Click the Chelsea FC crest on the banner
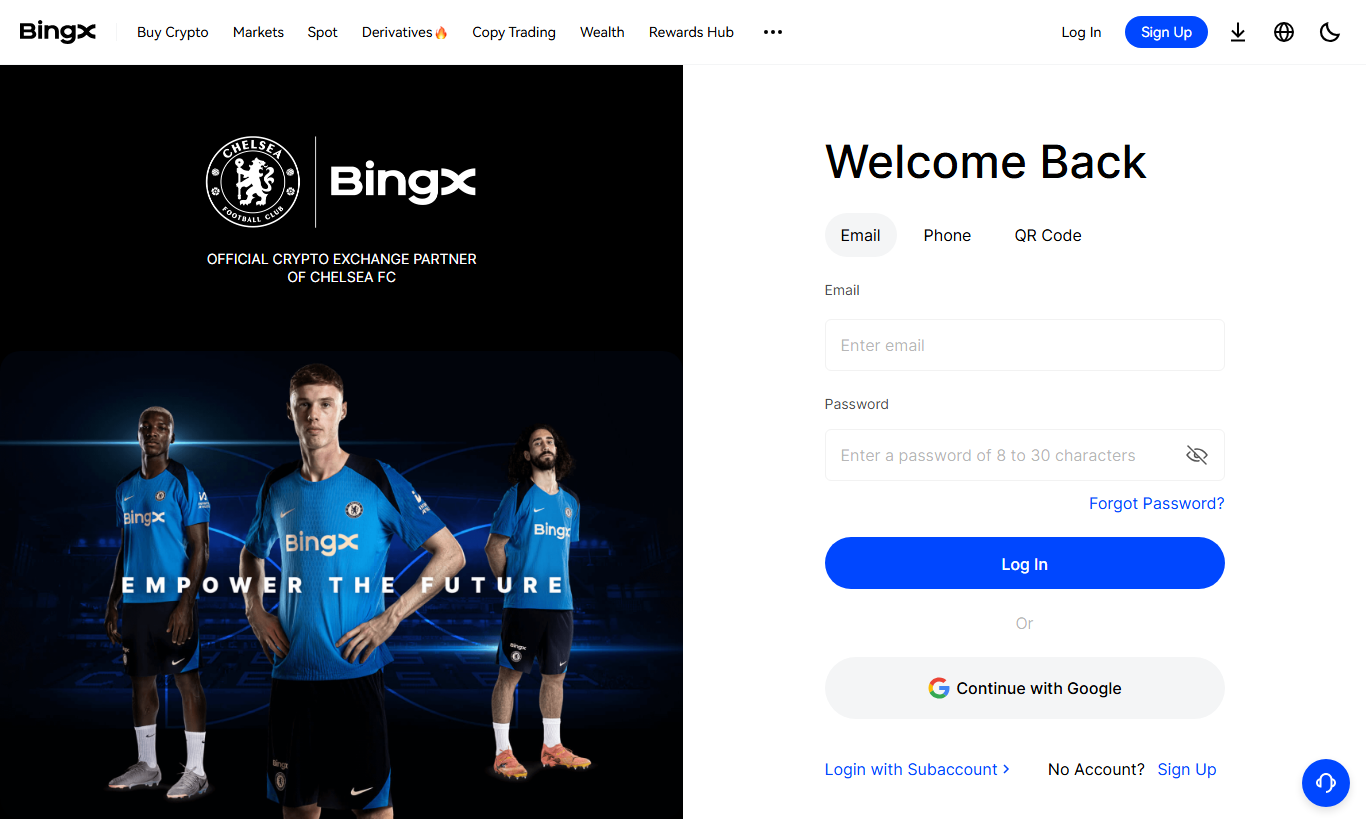This screenshot has width=1366, height=819. click(x=252, y=182)
